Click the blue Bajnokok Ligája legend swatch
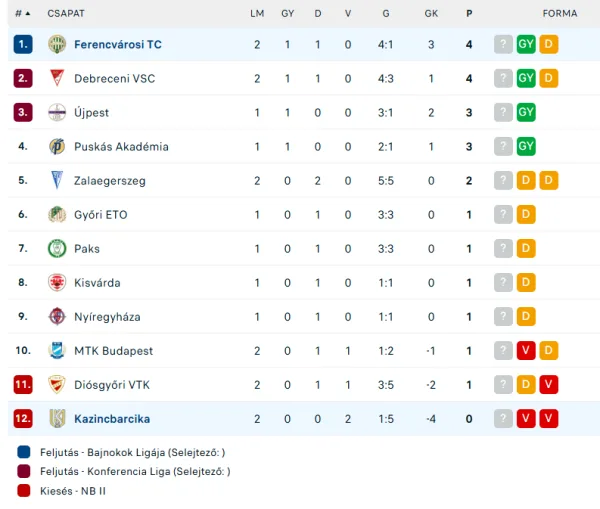The image size is (600, 509). [x=24, y=452]
